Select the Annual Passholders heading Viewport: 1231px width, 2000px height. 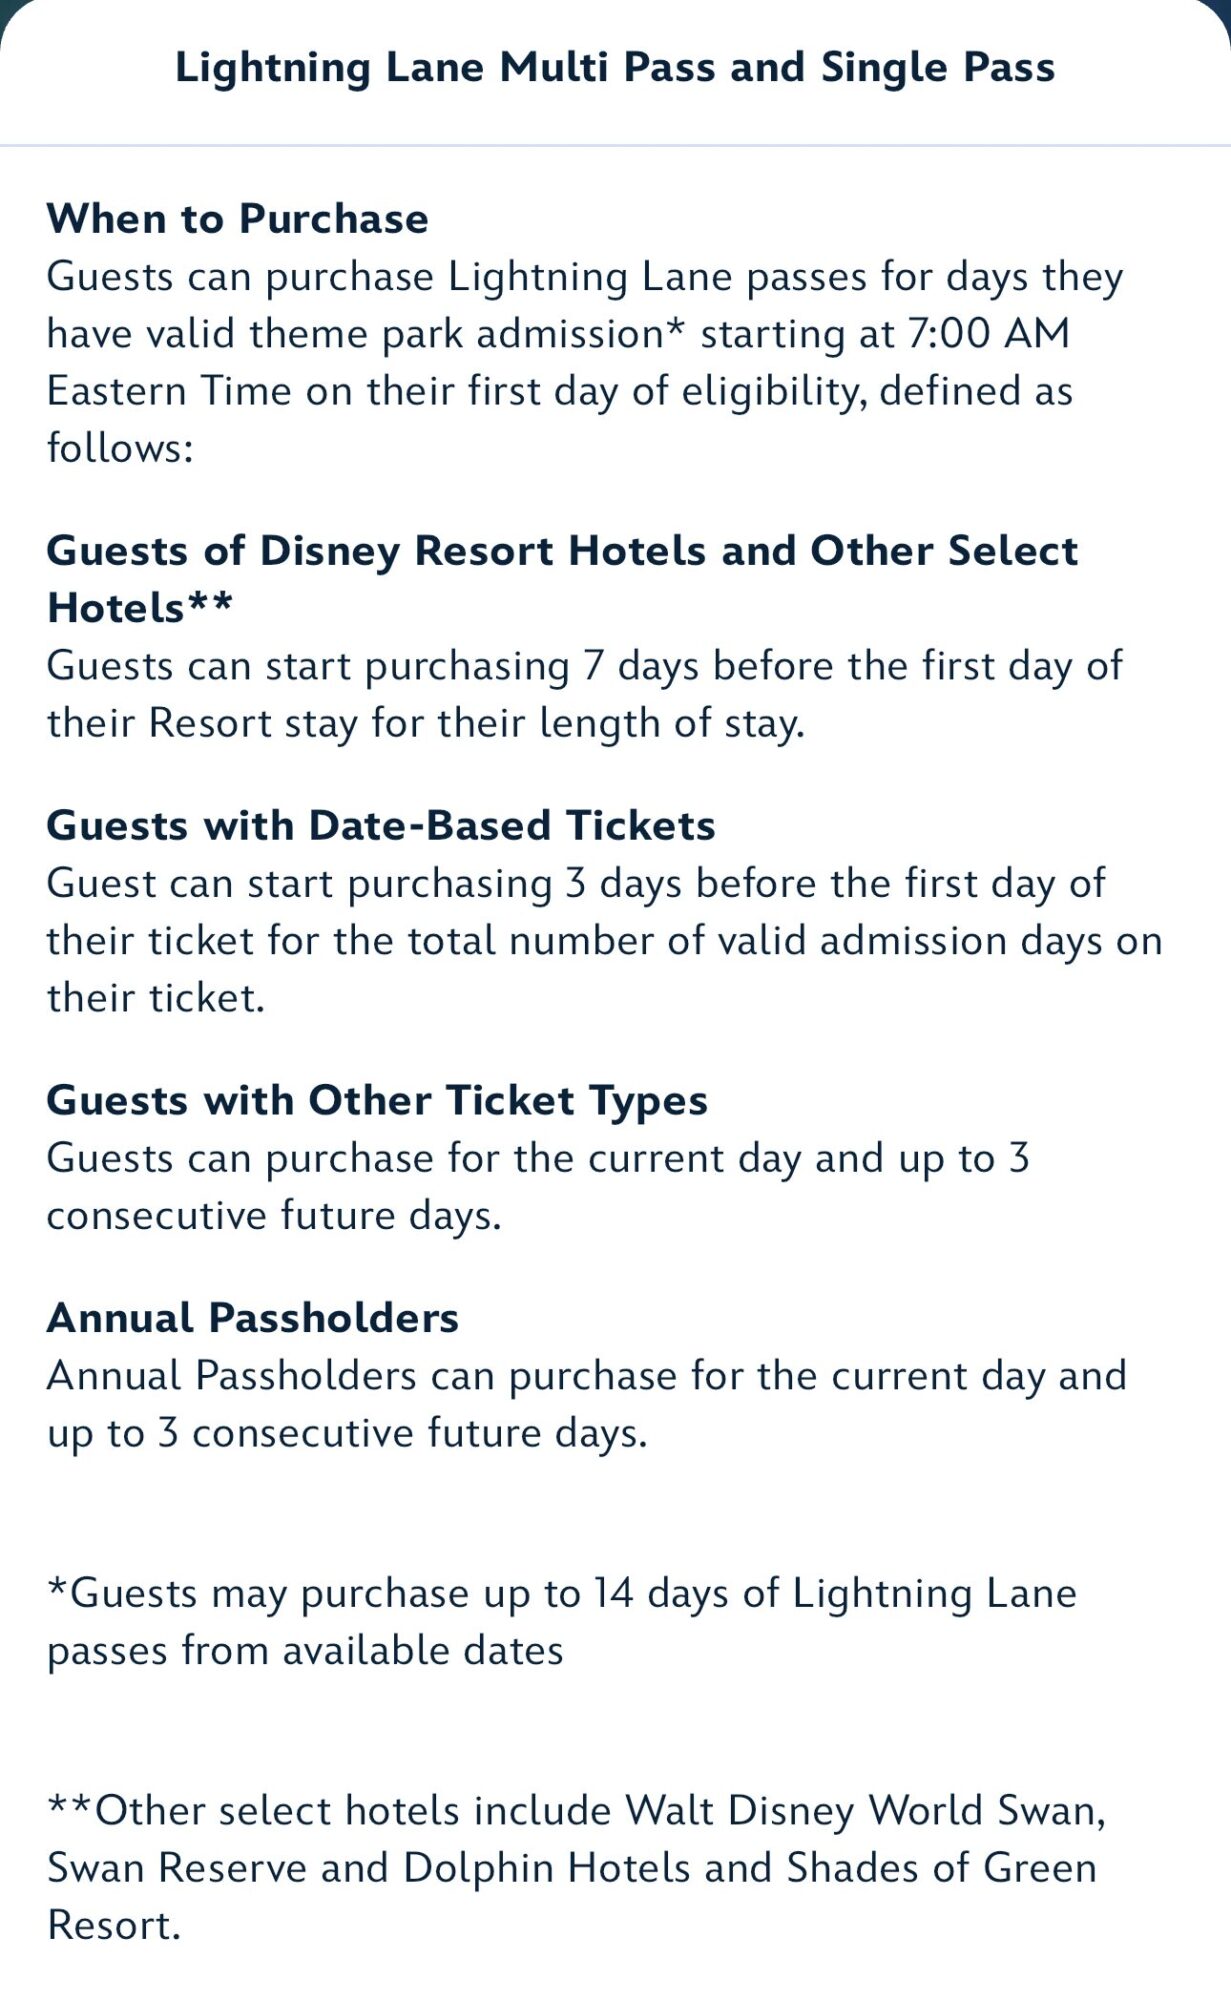252,1318
